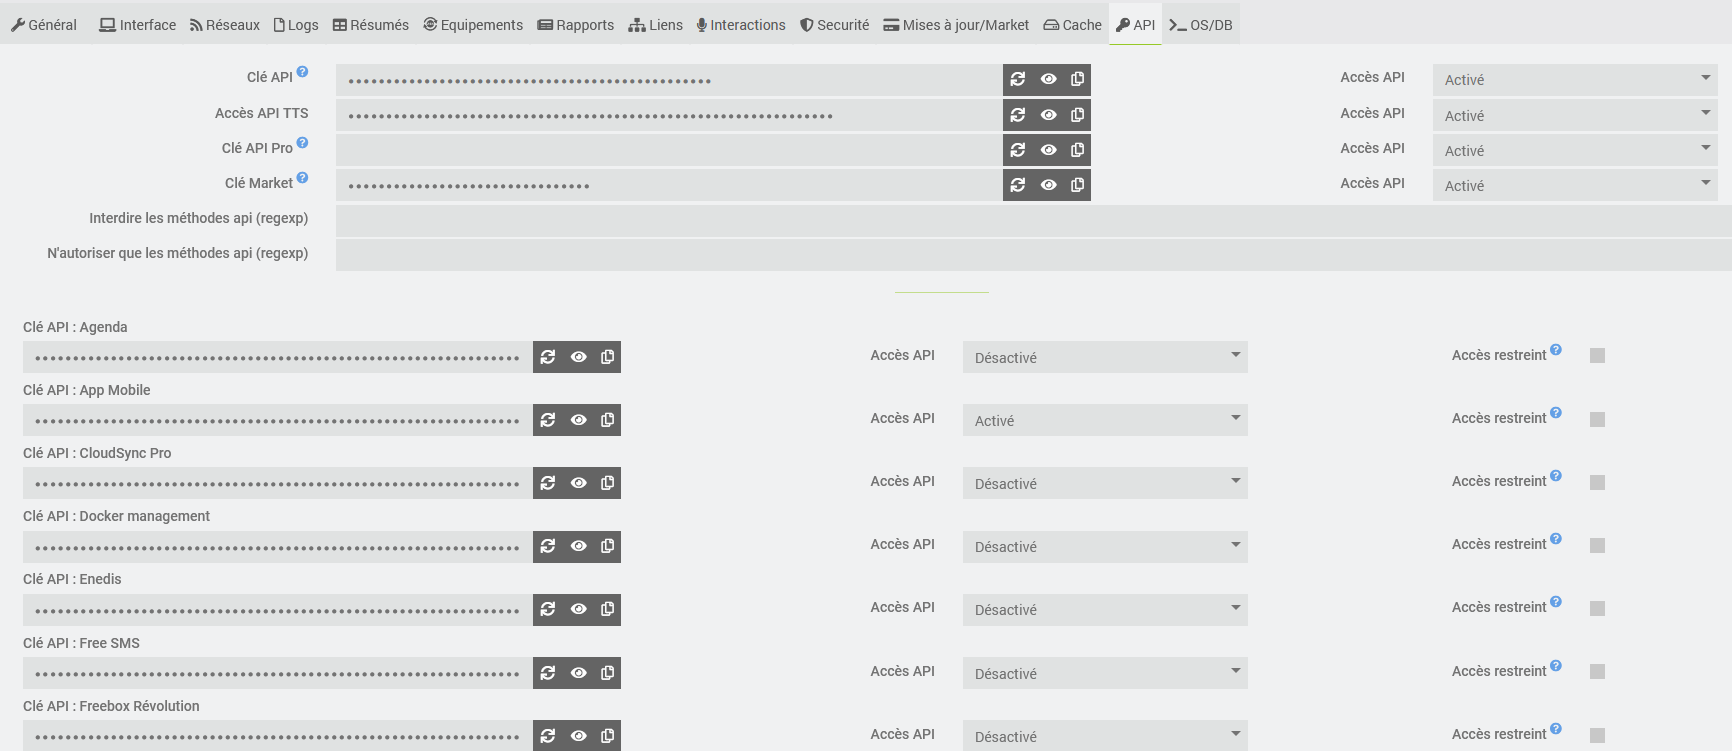Open the Résumés tab
The height and width of the screenshot is (751, 1732).
tap(371, 25)
